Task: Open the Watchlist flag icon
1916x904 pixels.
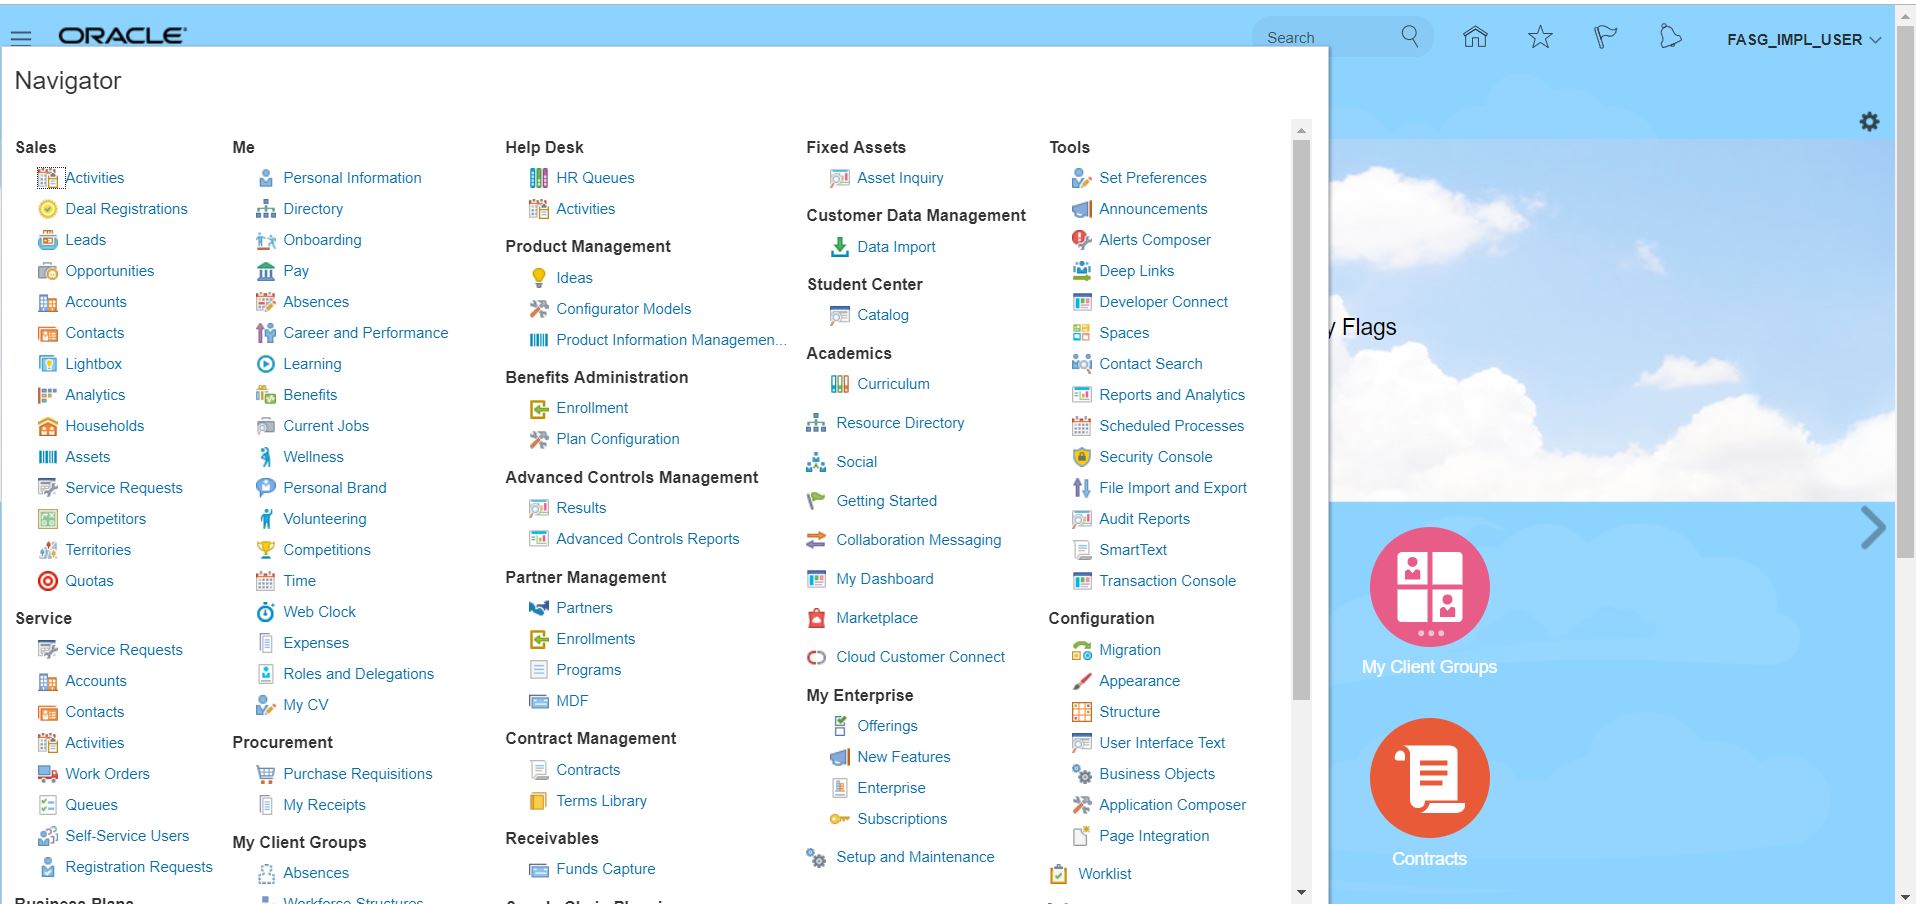Action: pos(1605,38)
